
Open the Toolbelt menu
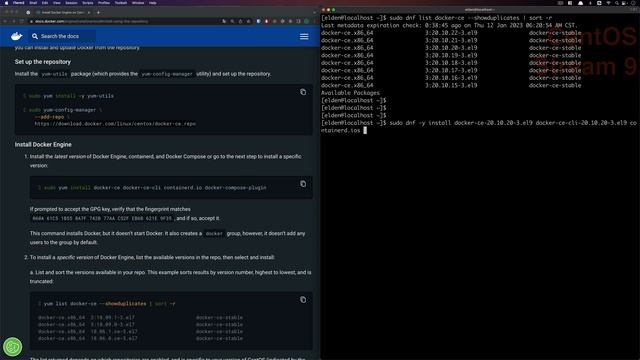click(121, 3)
